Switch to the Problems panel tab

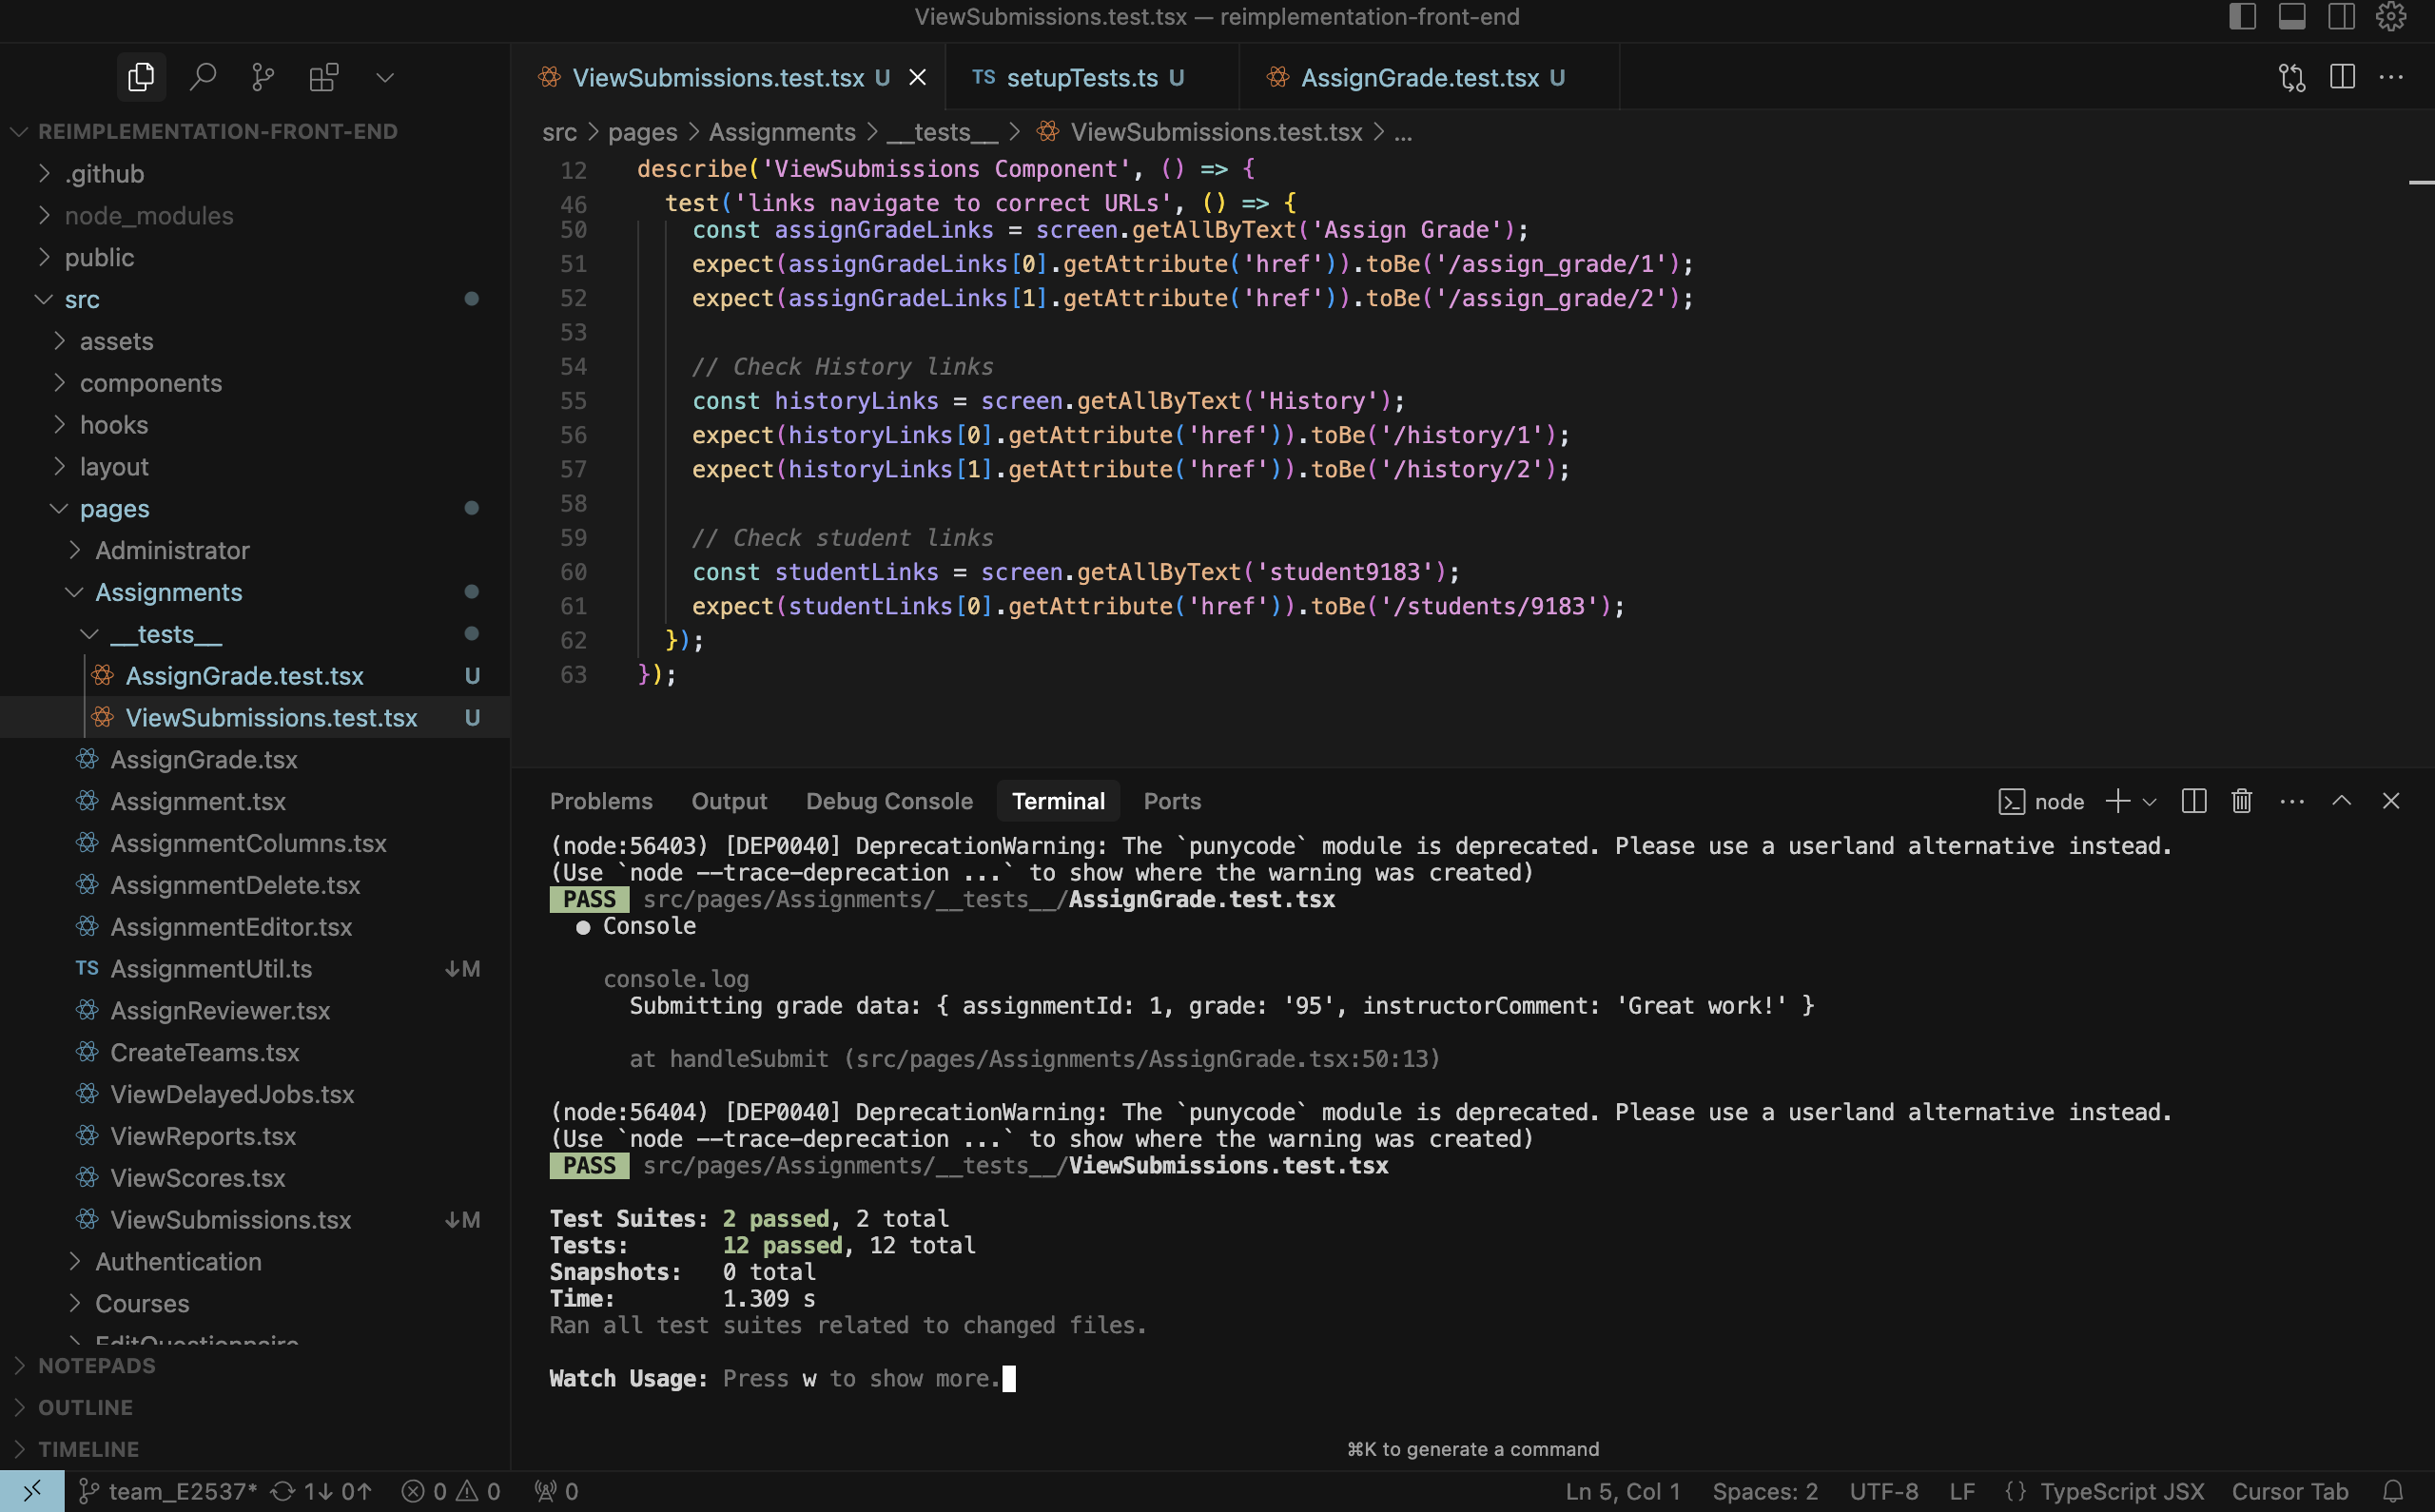[600, 801]
